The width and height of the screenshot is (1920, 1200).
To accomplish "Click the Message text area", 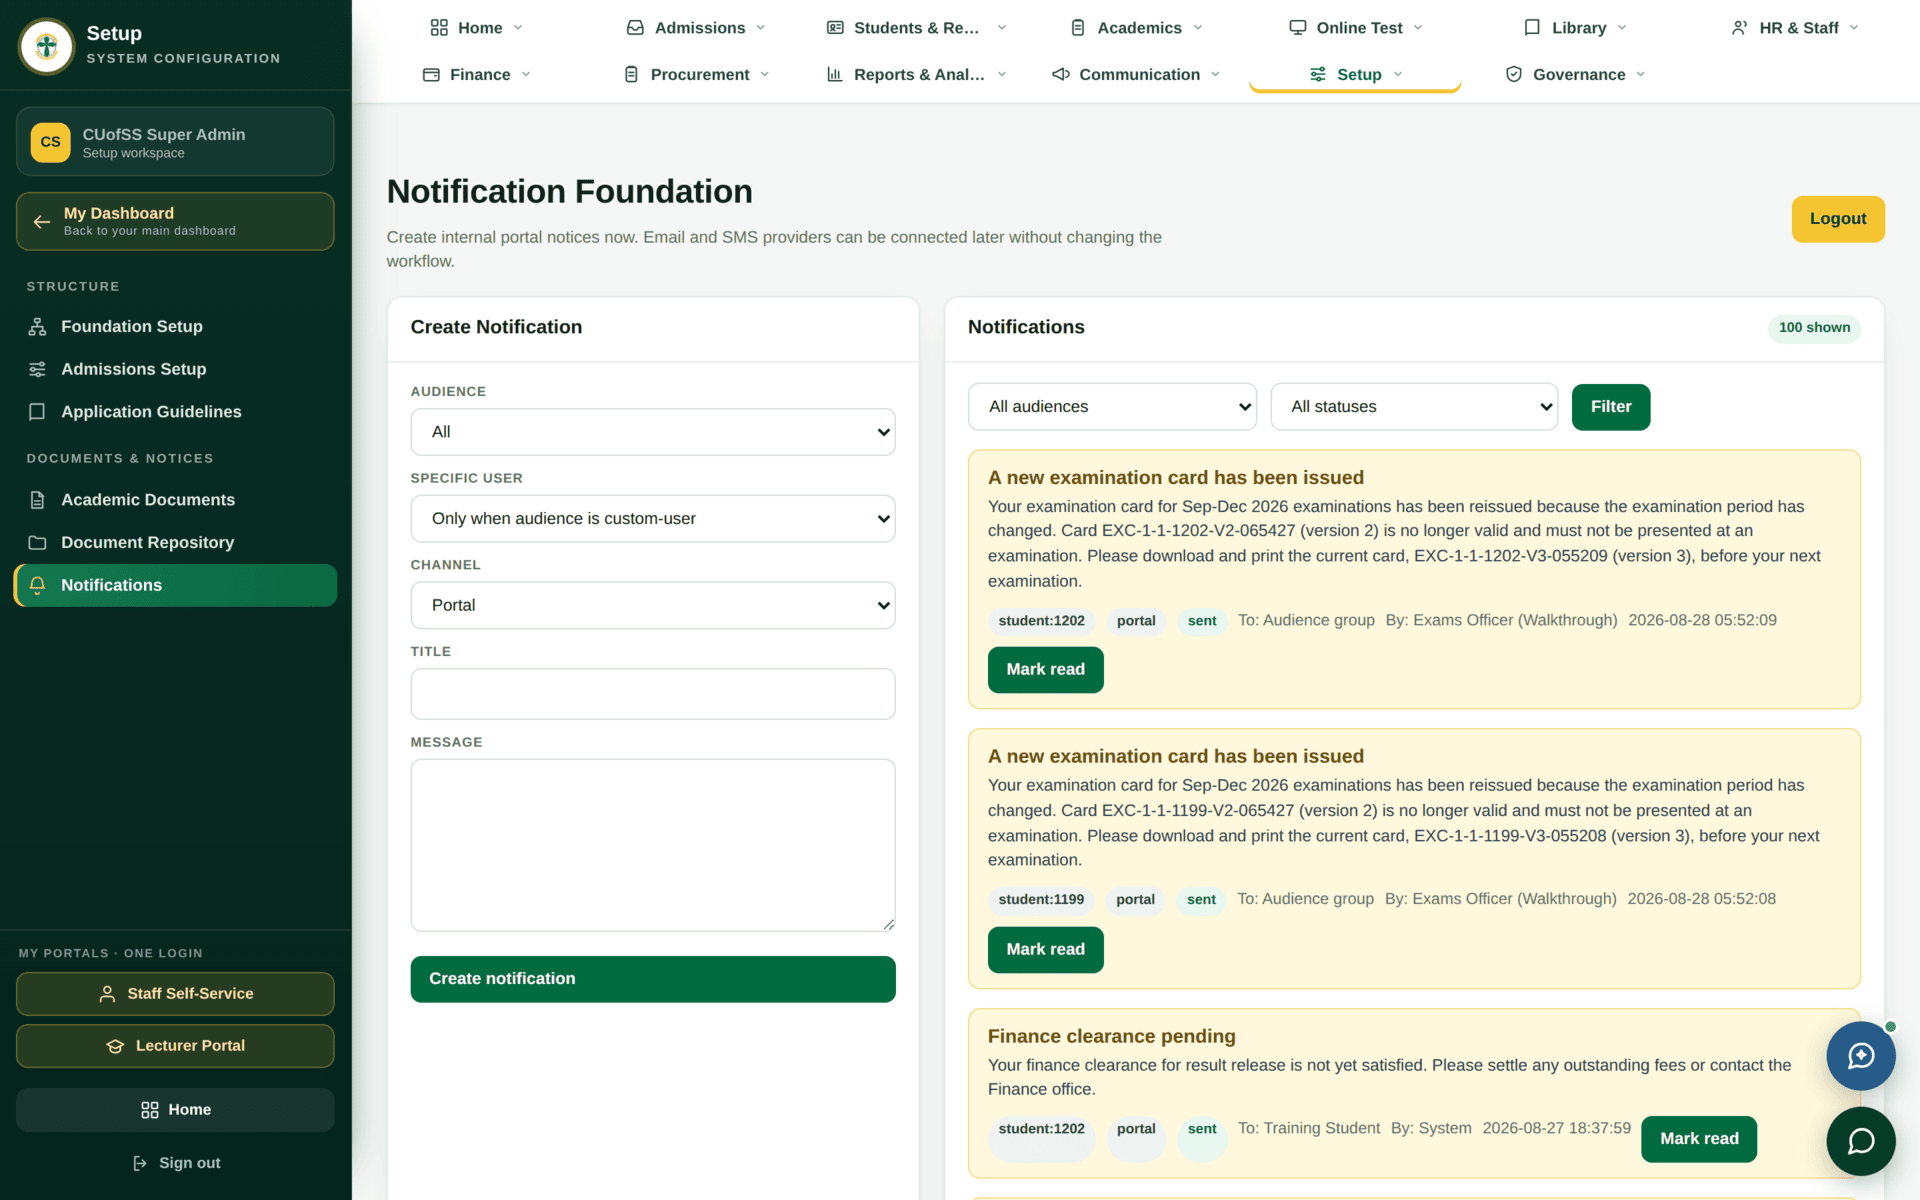I will [653, 845].
